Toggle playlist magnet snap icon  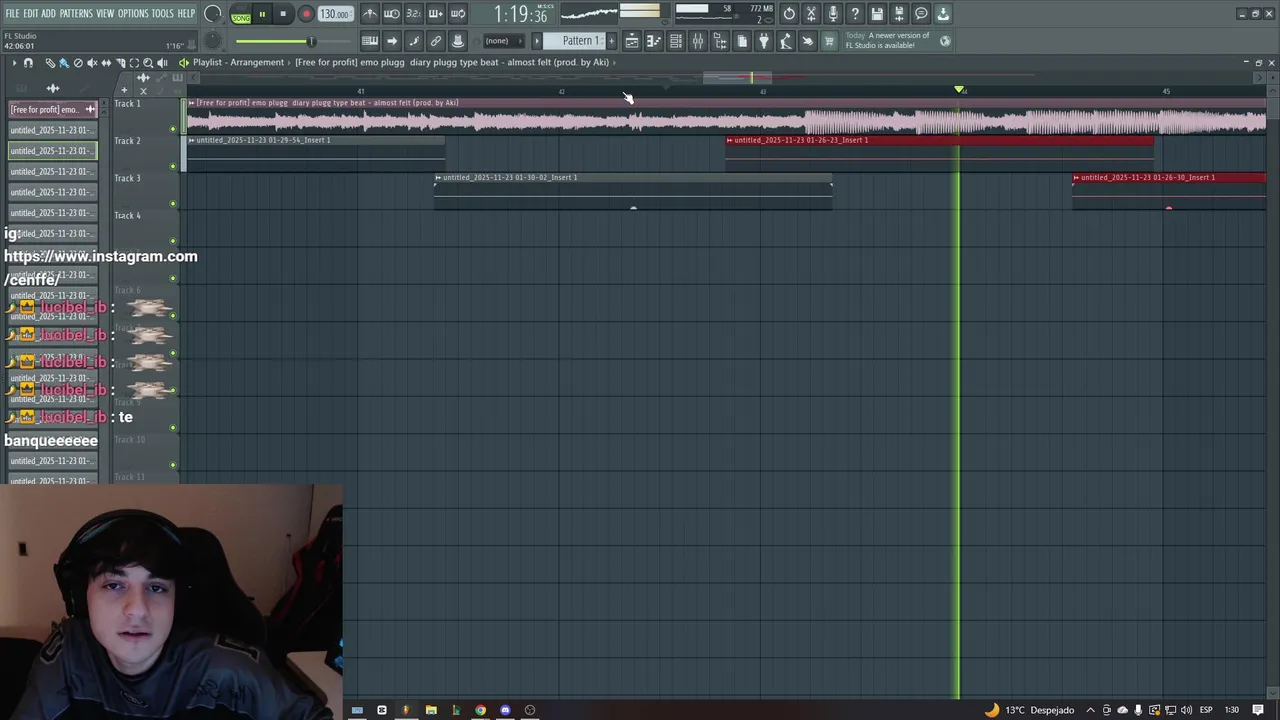(x=28, y=63)
